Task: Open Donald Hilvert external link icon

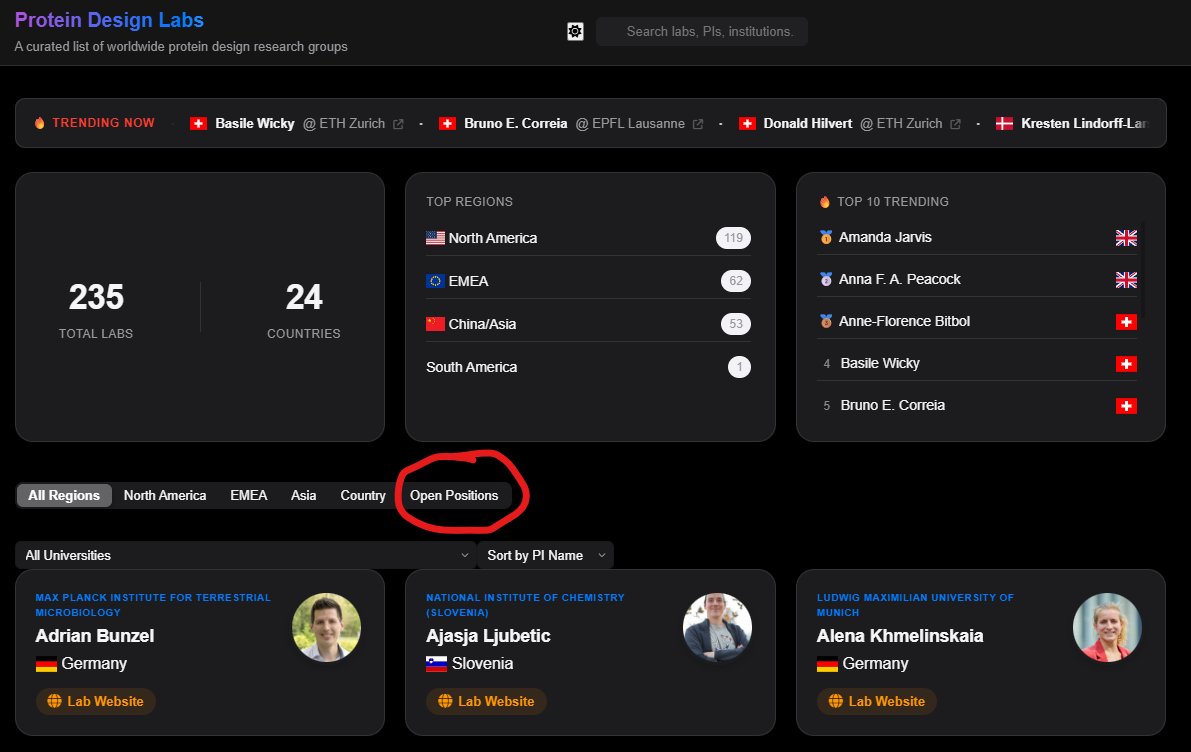Action: click(x=956, y=124)
